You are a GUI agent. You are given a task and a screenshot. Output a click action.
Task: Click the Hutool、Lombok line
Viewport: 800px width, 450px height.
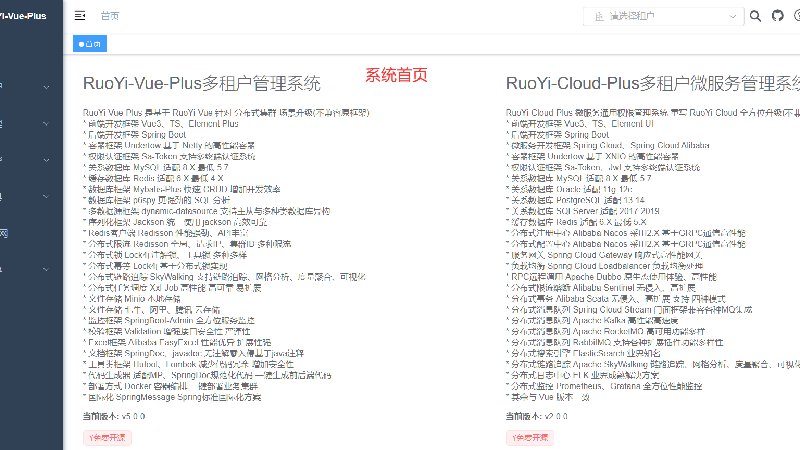pos(188,364)
